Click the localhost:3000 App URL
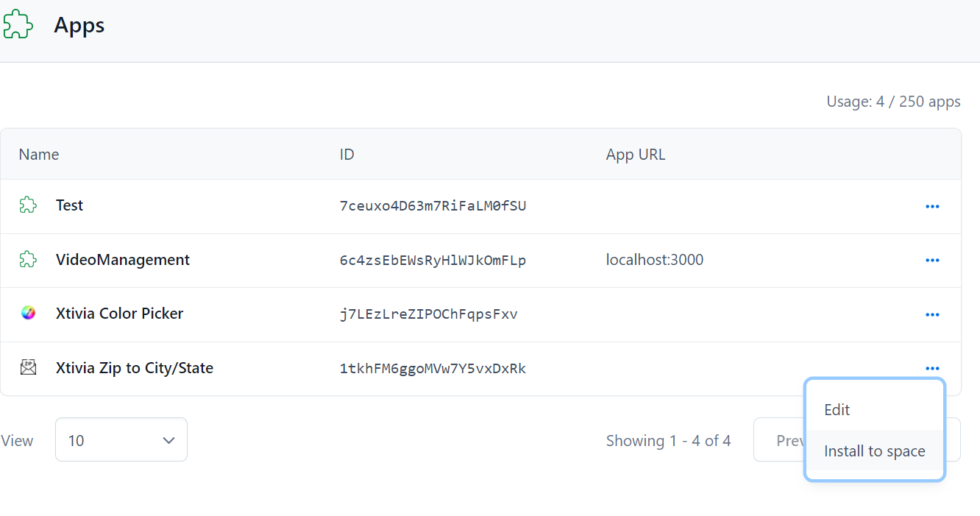Image resolution: width=980 pixels, height=516 pixels. tap(654, 260)
